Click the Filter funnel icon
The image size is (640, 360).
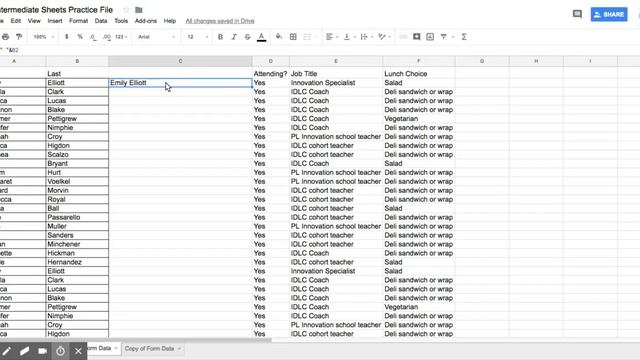[x=444, y=37]
